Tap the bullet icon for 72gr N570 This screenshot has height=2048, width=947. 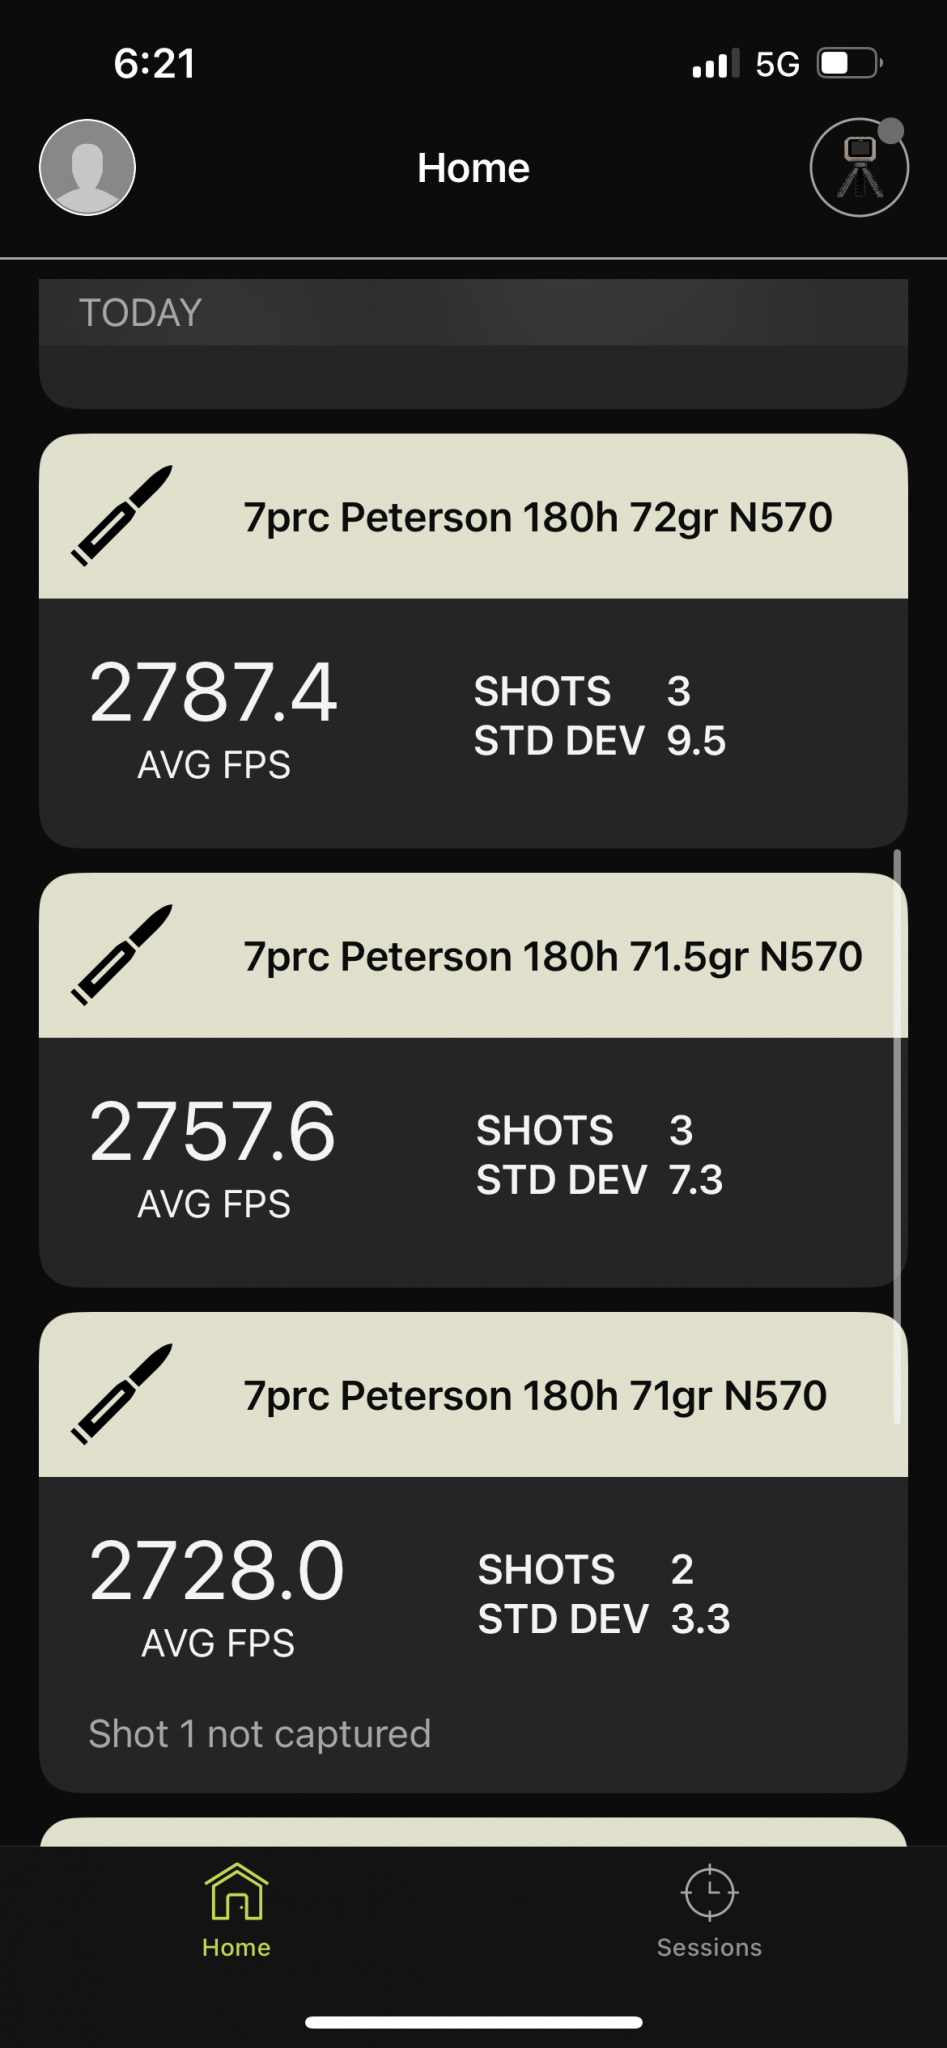coord(122,515)
